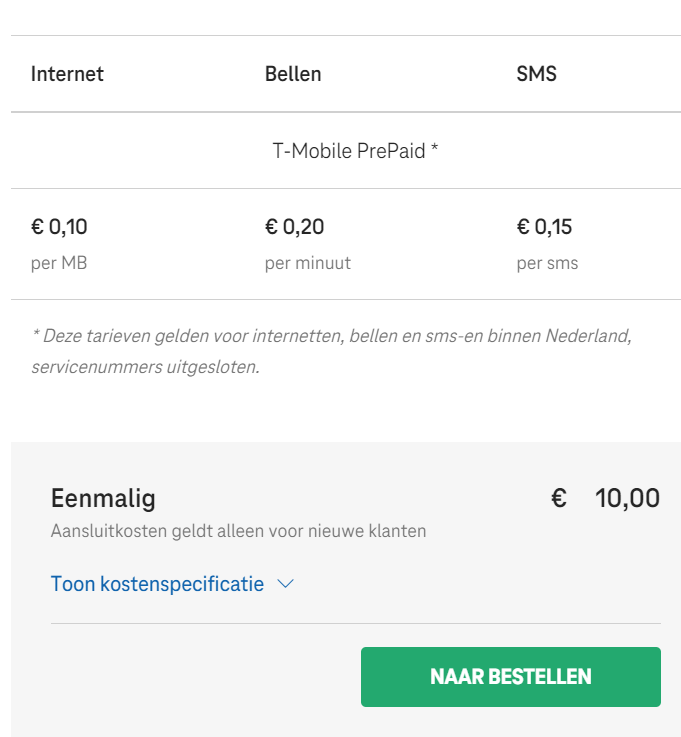This screenshot has width=681, height=737.
Task: Select the Bellen column header
Action: point(293,74)
